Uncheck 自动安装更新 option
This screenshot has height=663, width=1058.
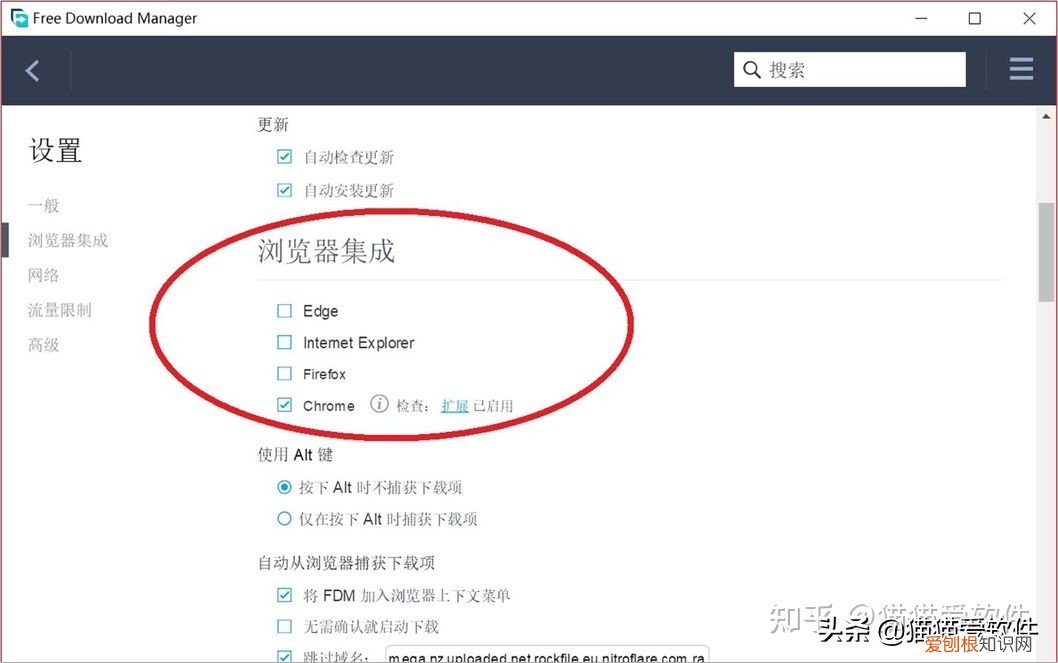pyautogui.click(x=284, y=189)
